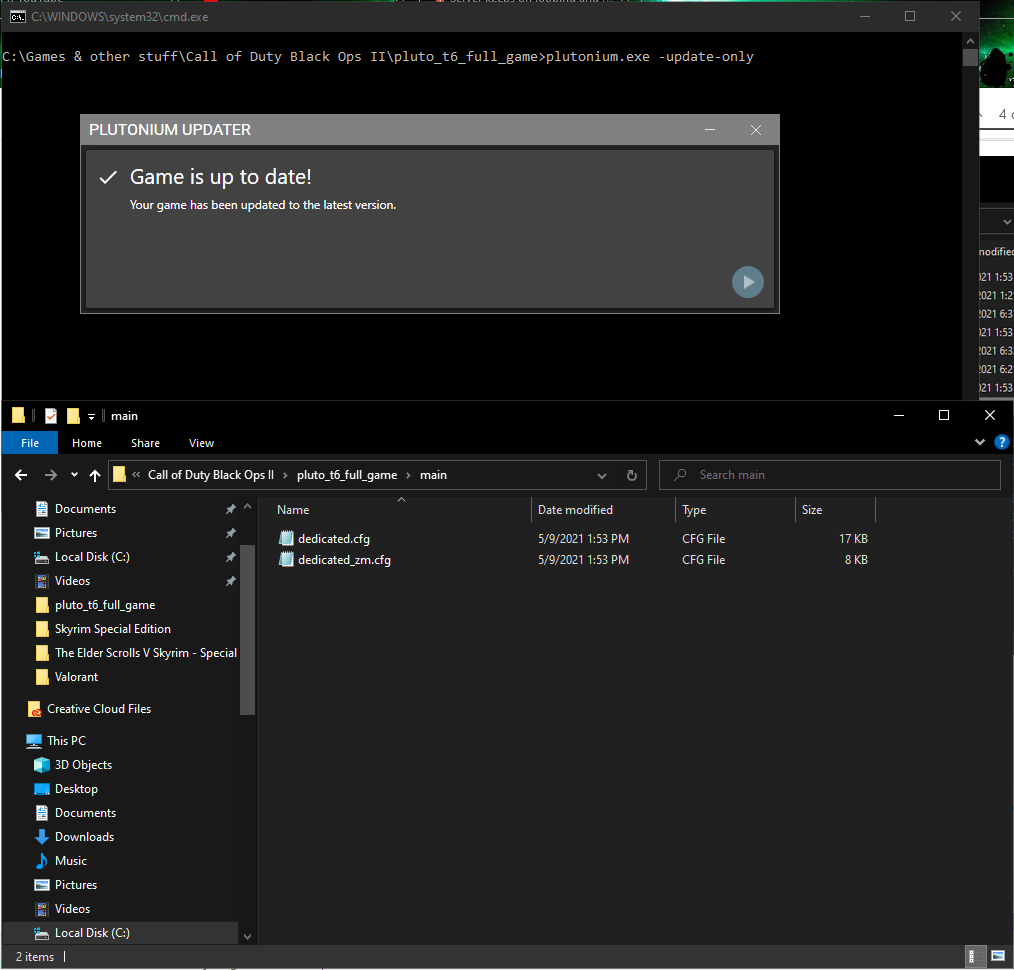
Task: Go forward in File Explorer
Action: click(50, 475)
